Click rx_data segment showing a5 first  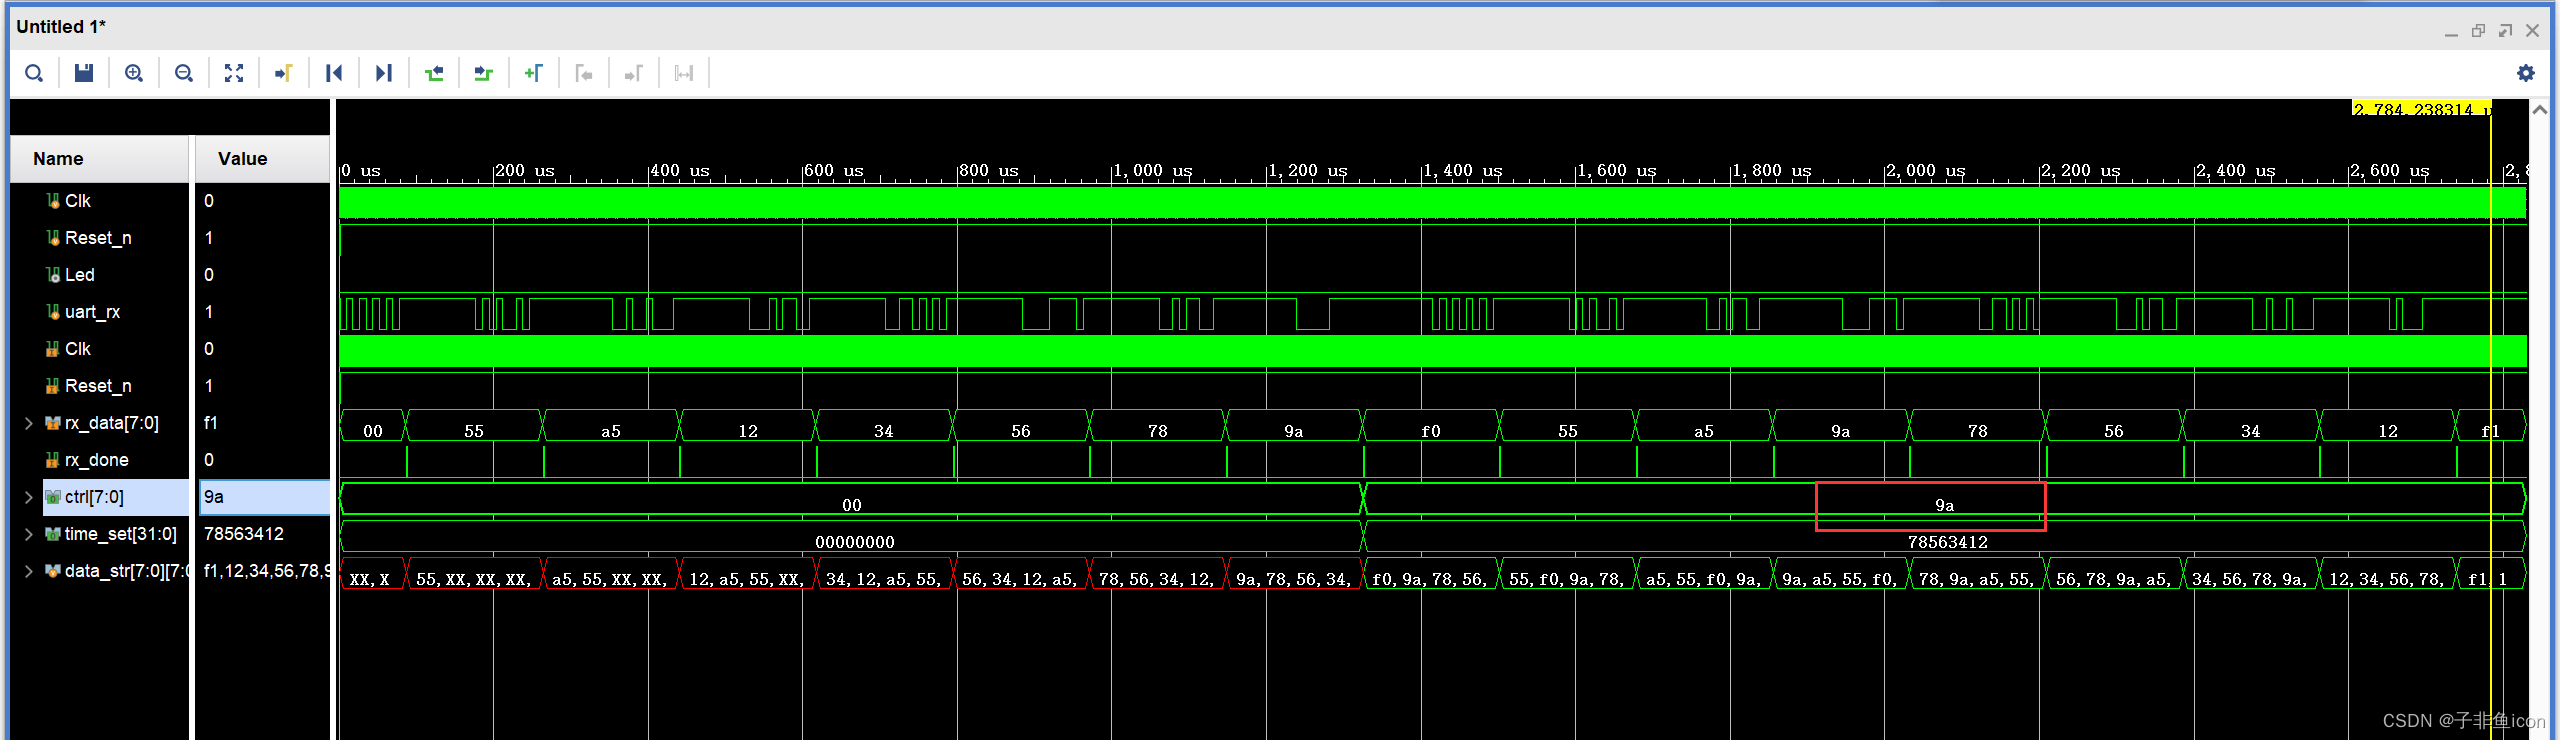pyautogui.click(x=611, y=426)
